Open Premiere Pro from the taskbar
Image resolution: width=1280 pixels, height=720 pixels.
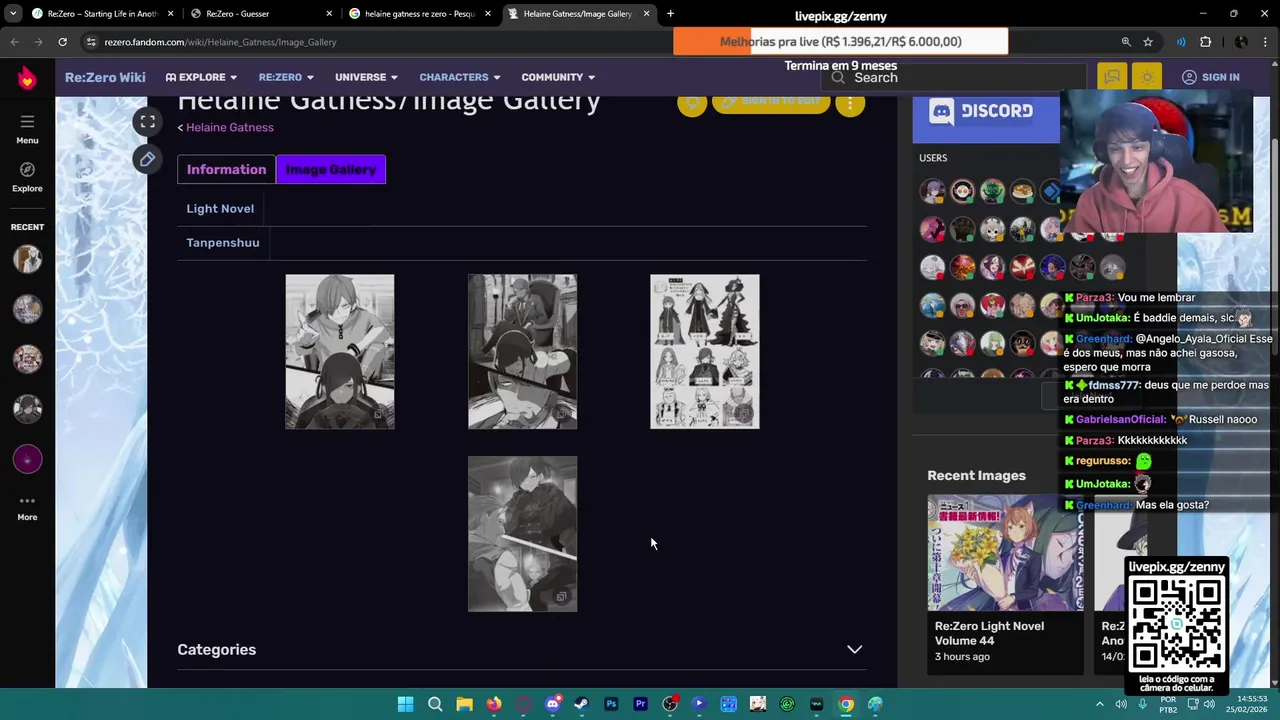[x=640, y=704]
